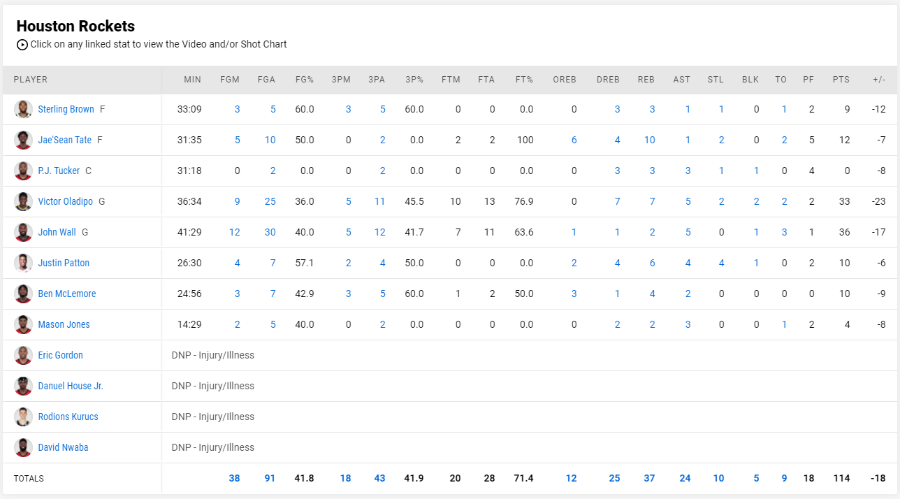View team total 25 defensive rebounds

point(614,478)
